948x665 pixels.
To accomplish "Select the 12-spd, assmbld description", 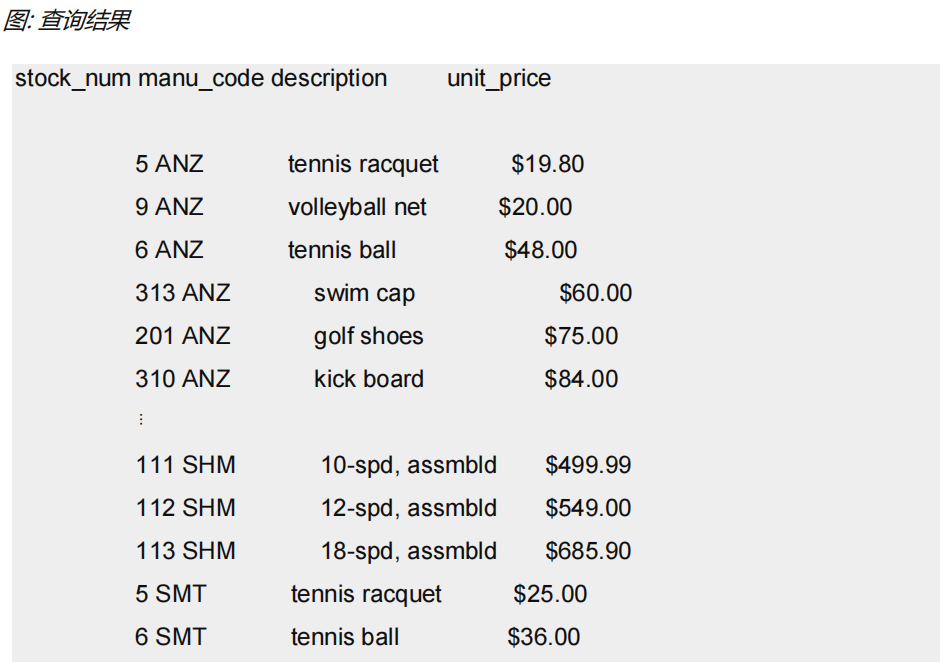I will click(x=408, y=508).
